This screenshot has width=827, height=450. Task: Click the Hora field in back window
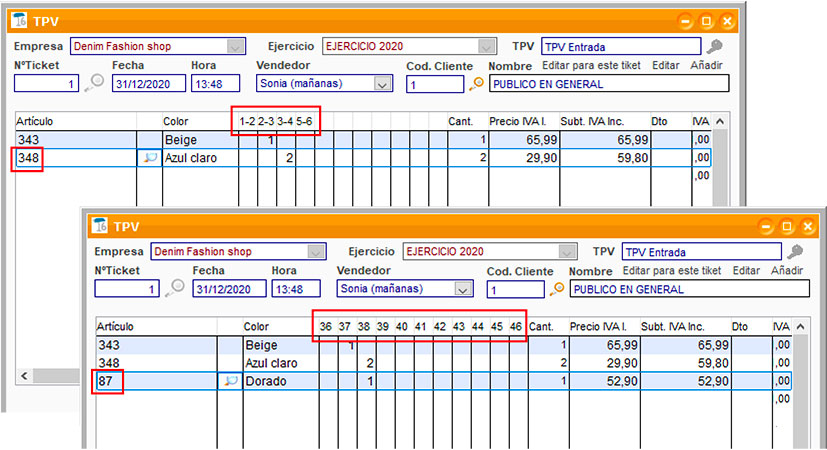click(x=217, y=84)
